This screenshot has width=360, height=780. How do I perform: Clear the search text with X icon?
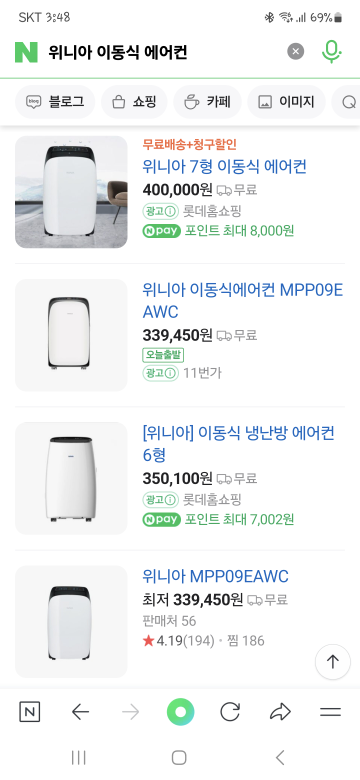tap(295, 51)
